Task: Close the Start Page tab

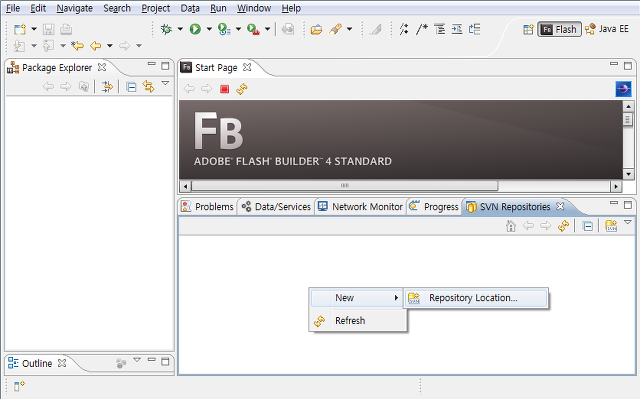Action: [247, 67]
